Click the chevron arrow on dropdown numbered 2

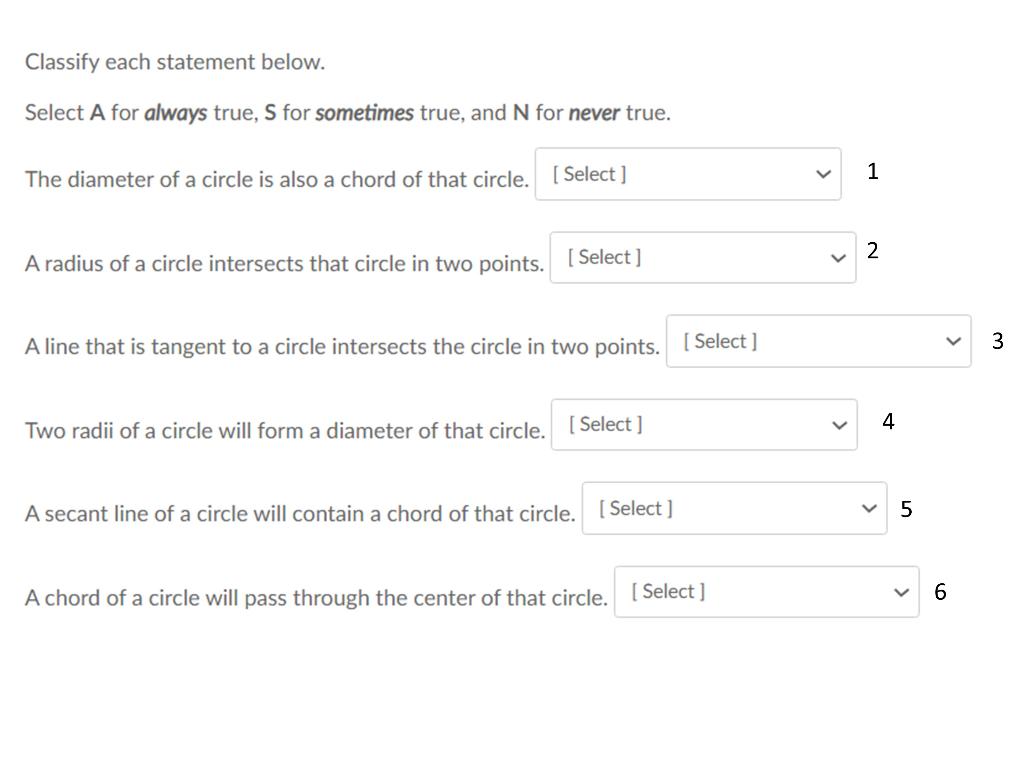pyautogui.click(x=838, y=258)
